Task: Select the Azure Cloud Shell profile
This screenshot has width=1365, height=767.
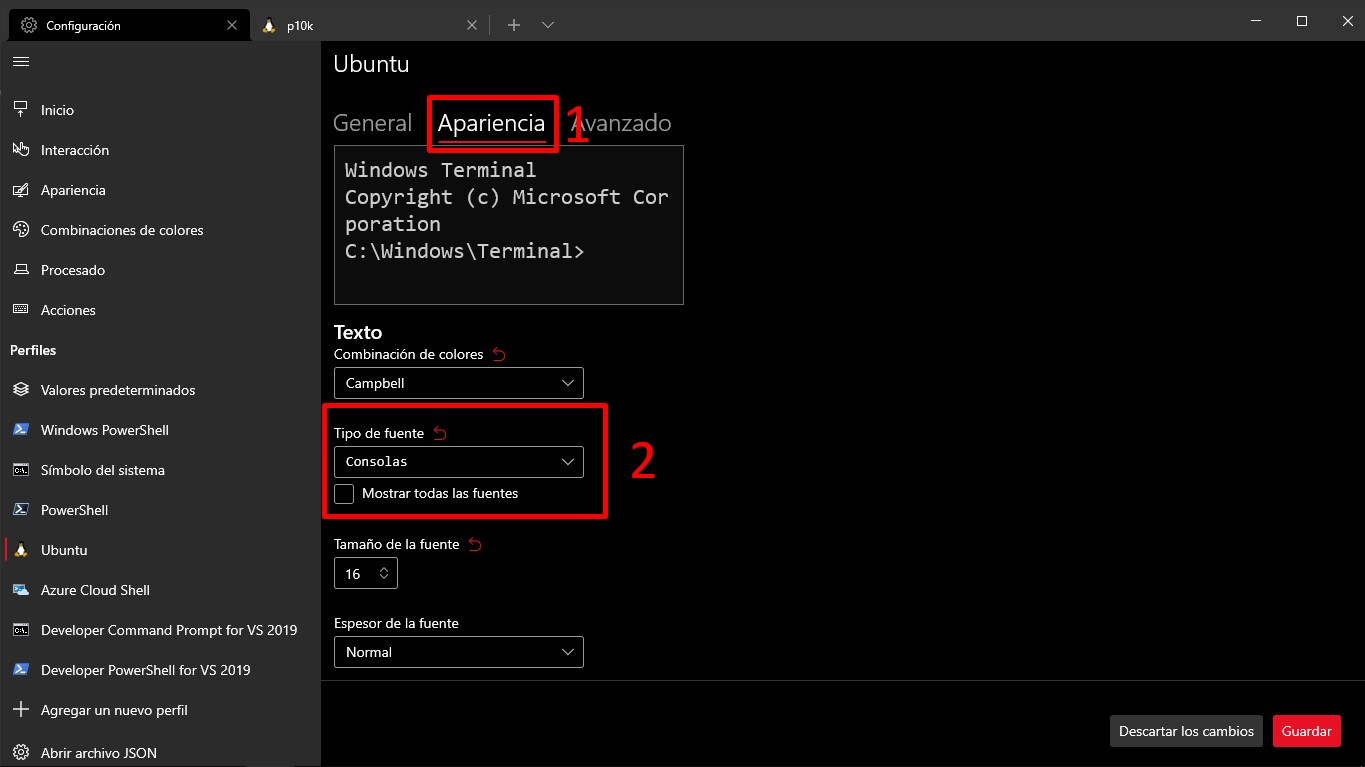Action: click(x=160, y=590)
